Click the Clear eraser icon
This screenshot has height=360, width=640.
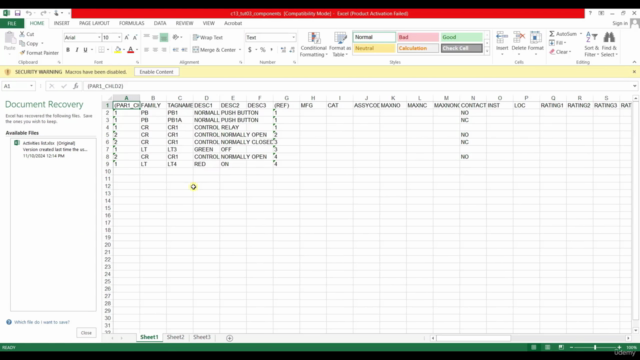pyautogui.click(x=552, y=52)
